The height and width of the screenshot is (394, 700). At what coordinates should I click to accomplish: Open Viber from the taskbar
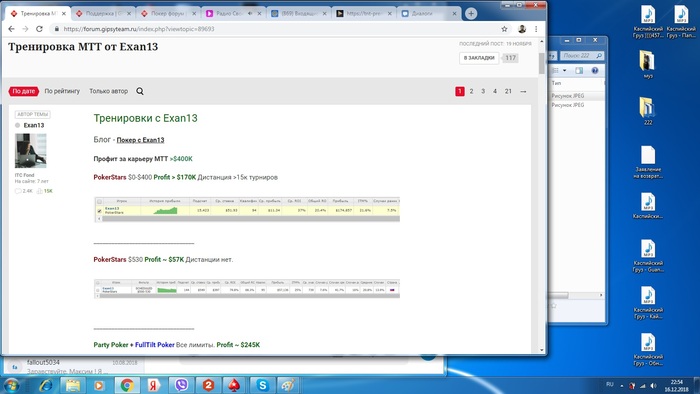click(181, 385)
